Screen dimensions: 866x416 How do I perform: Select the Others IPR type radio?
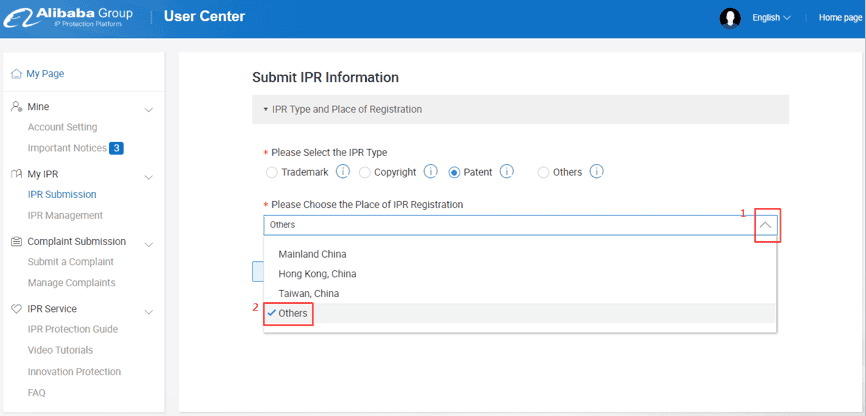[x=543, y=172]
